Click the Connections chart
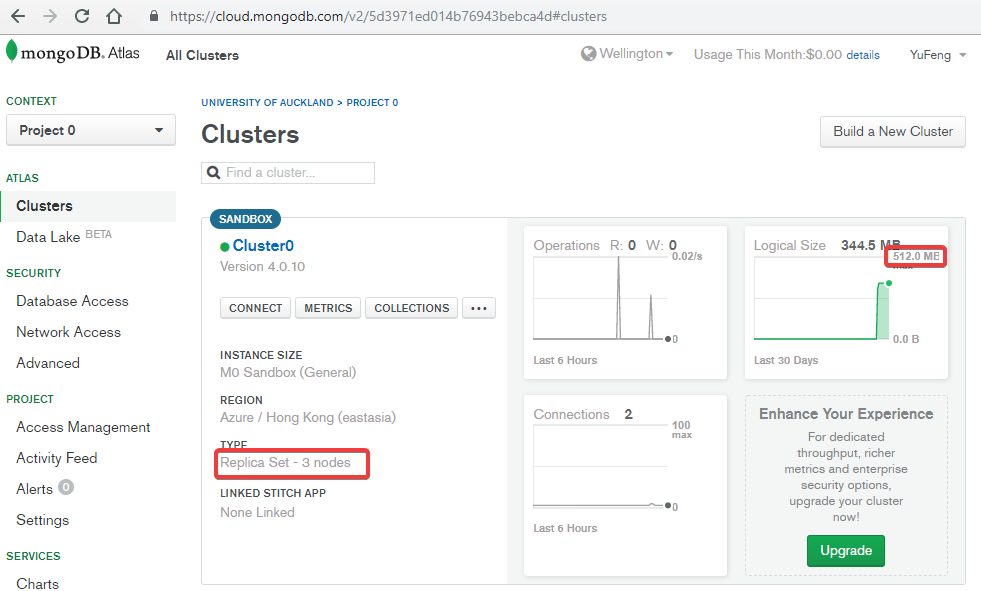This screenshot has height=591, width=981. click(602, 466)
